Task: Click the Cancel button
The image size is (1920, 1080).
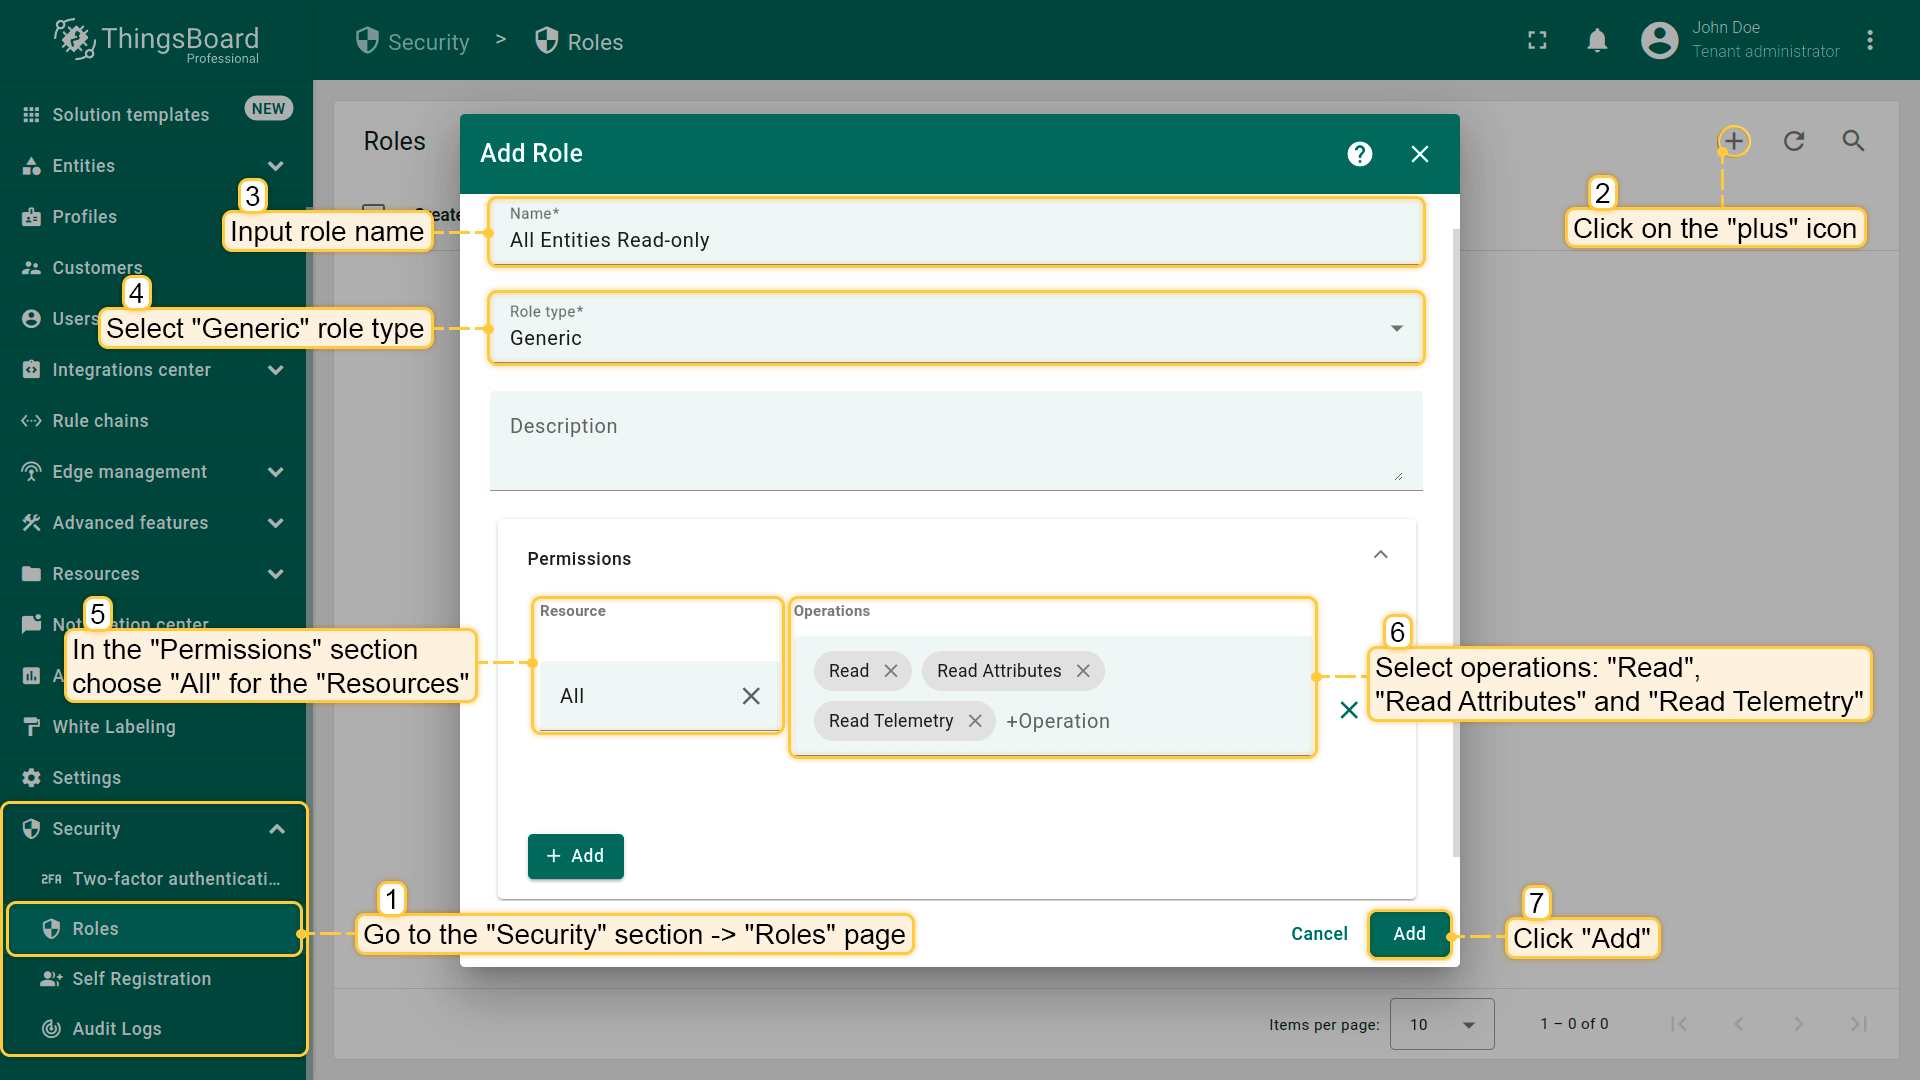Action: (1319, 934)
